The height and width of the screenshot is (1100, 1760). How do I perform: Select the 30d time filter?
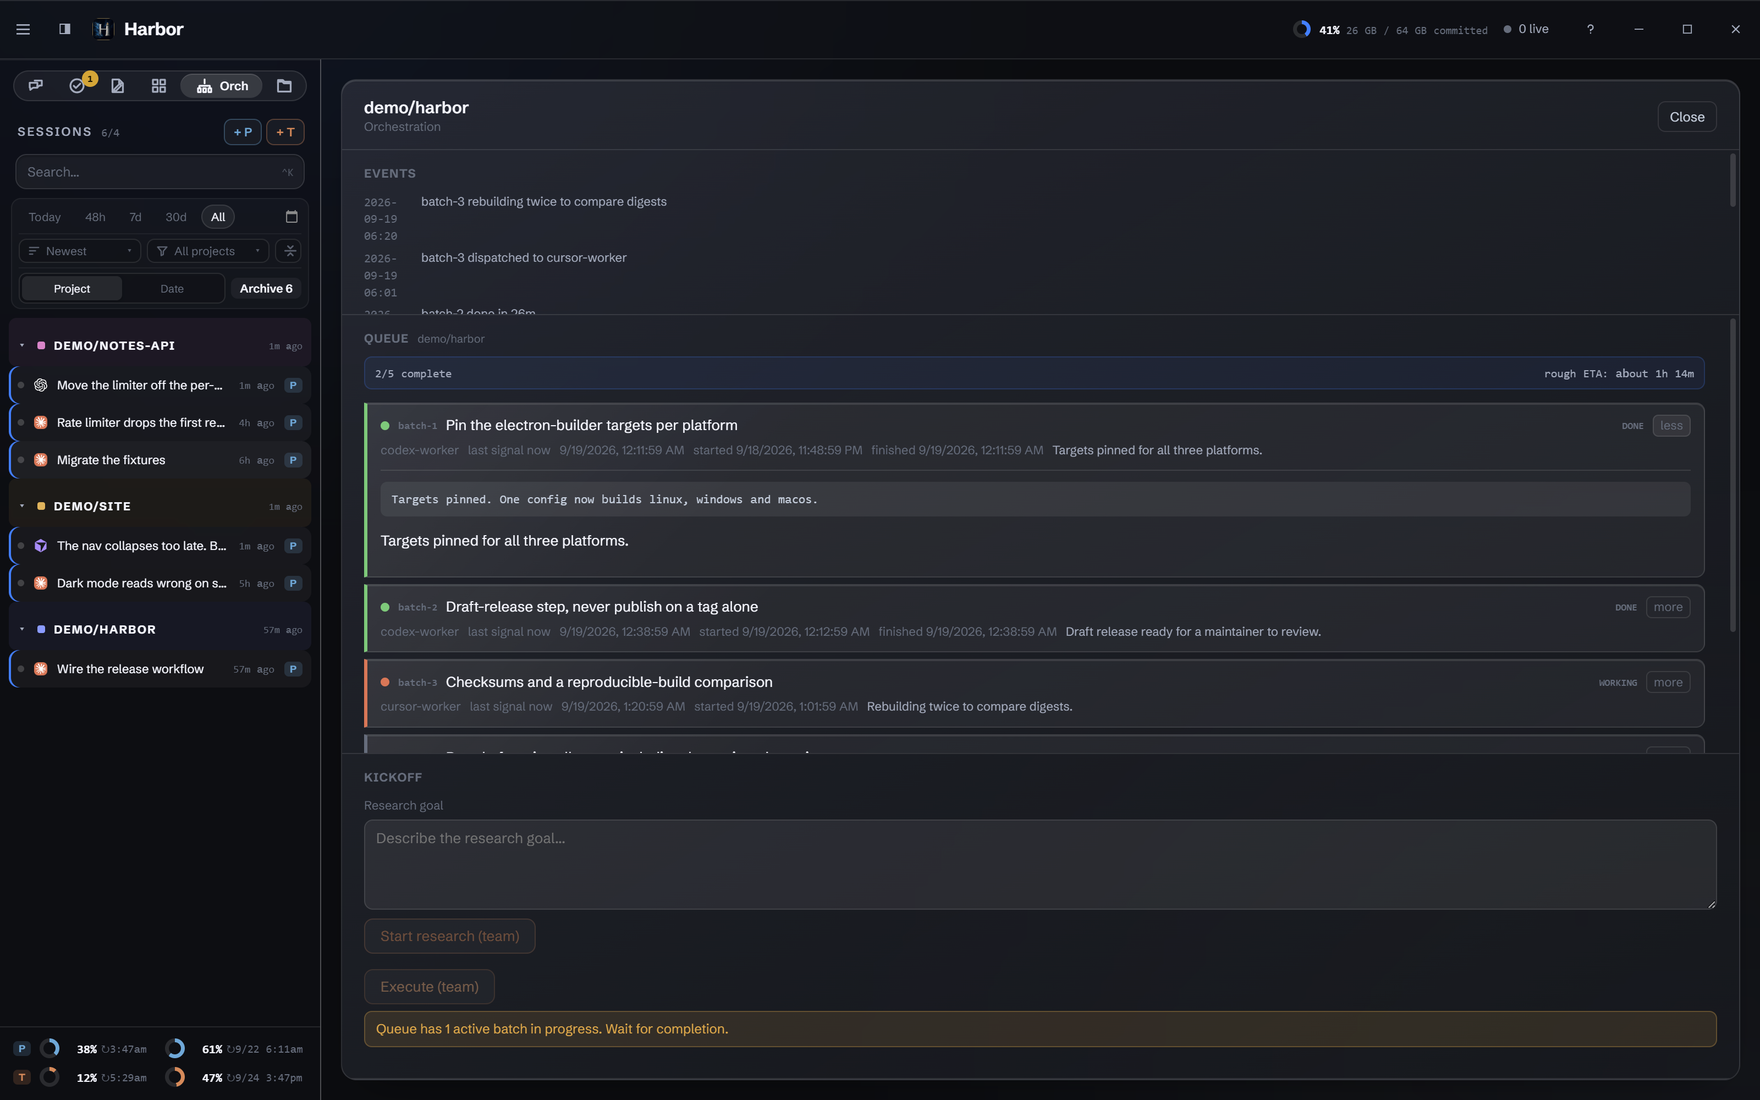176,217
